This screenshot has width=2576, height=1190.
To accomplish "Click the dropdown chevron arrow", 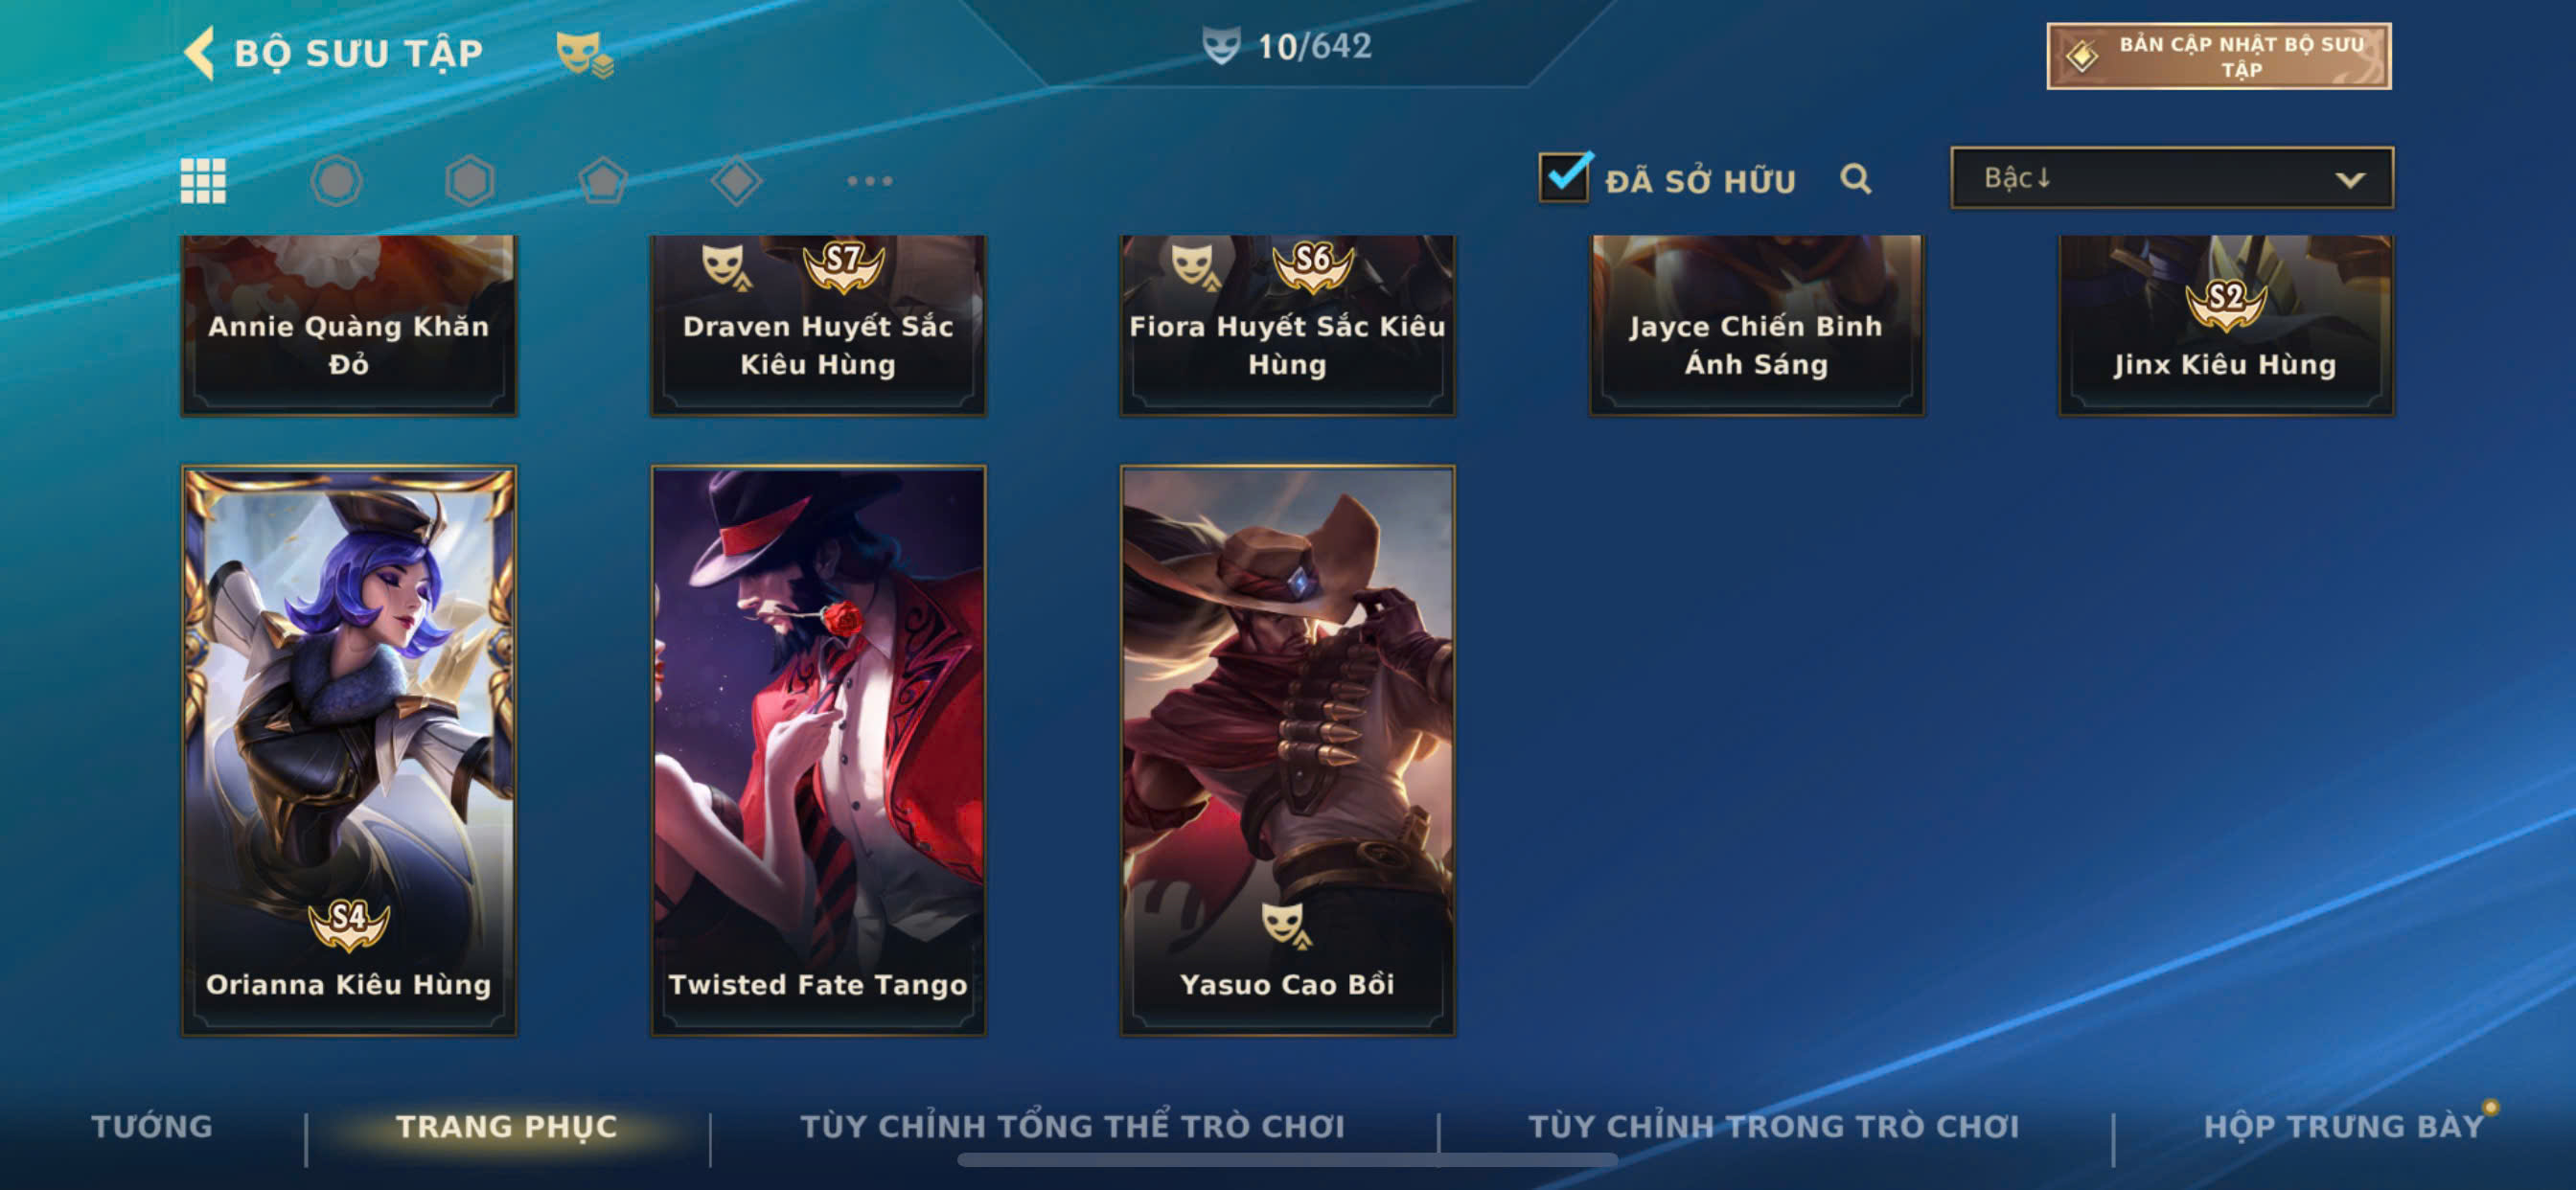I will [x=2349, y=180].
